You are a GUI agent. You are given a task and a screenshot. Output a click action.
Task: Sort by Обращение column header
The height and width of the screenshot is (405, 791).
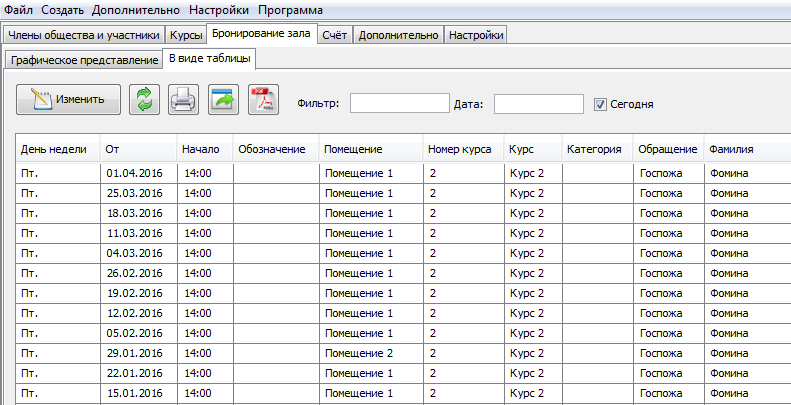click(668, 149)
